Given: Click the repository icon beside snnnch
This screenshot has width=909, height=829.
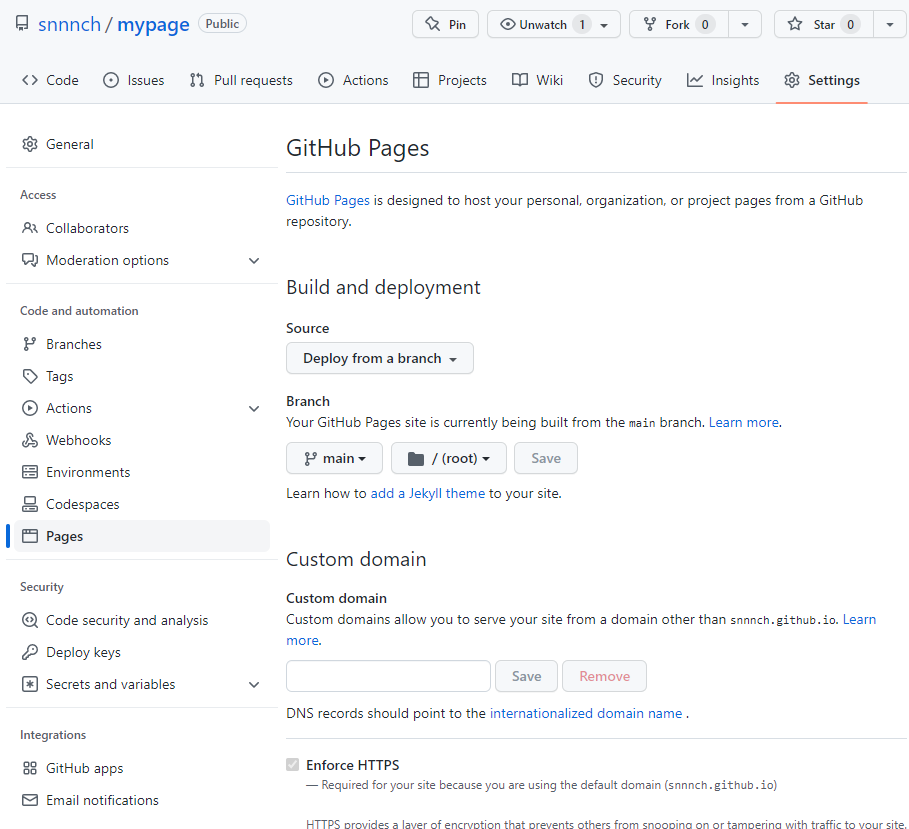Looking at the screenshot, I should [22, 23].
